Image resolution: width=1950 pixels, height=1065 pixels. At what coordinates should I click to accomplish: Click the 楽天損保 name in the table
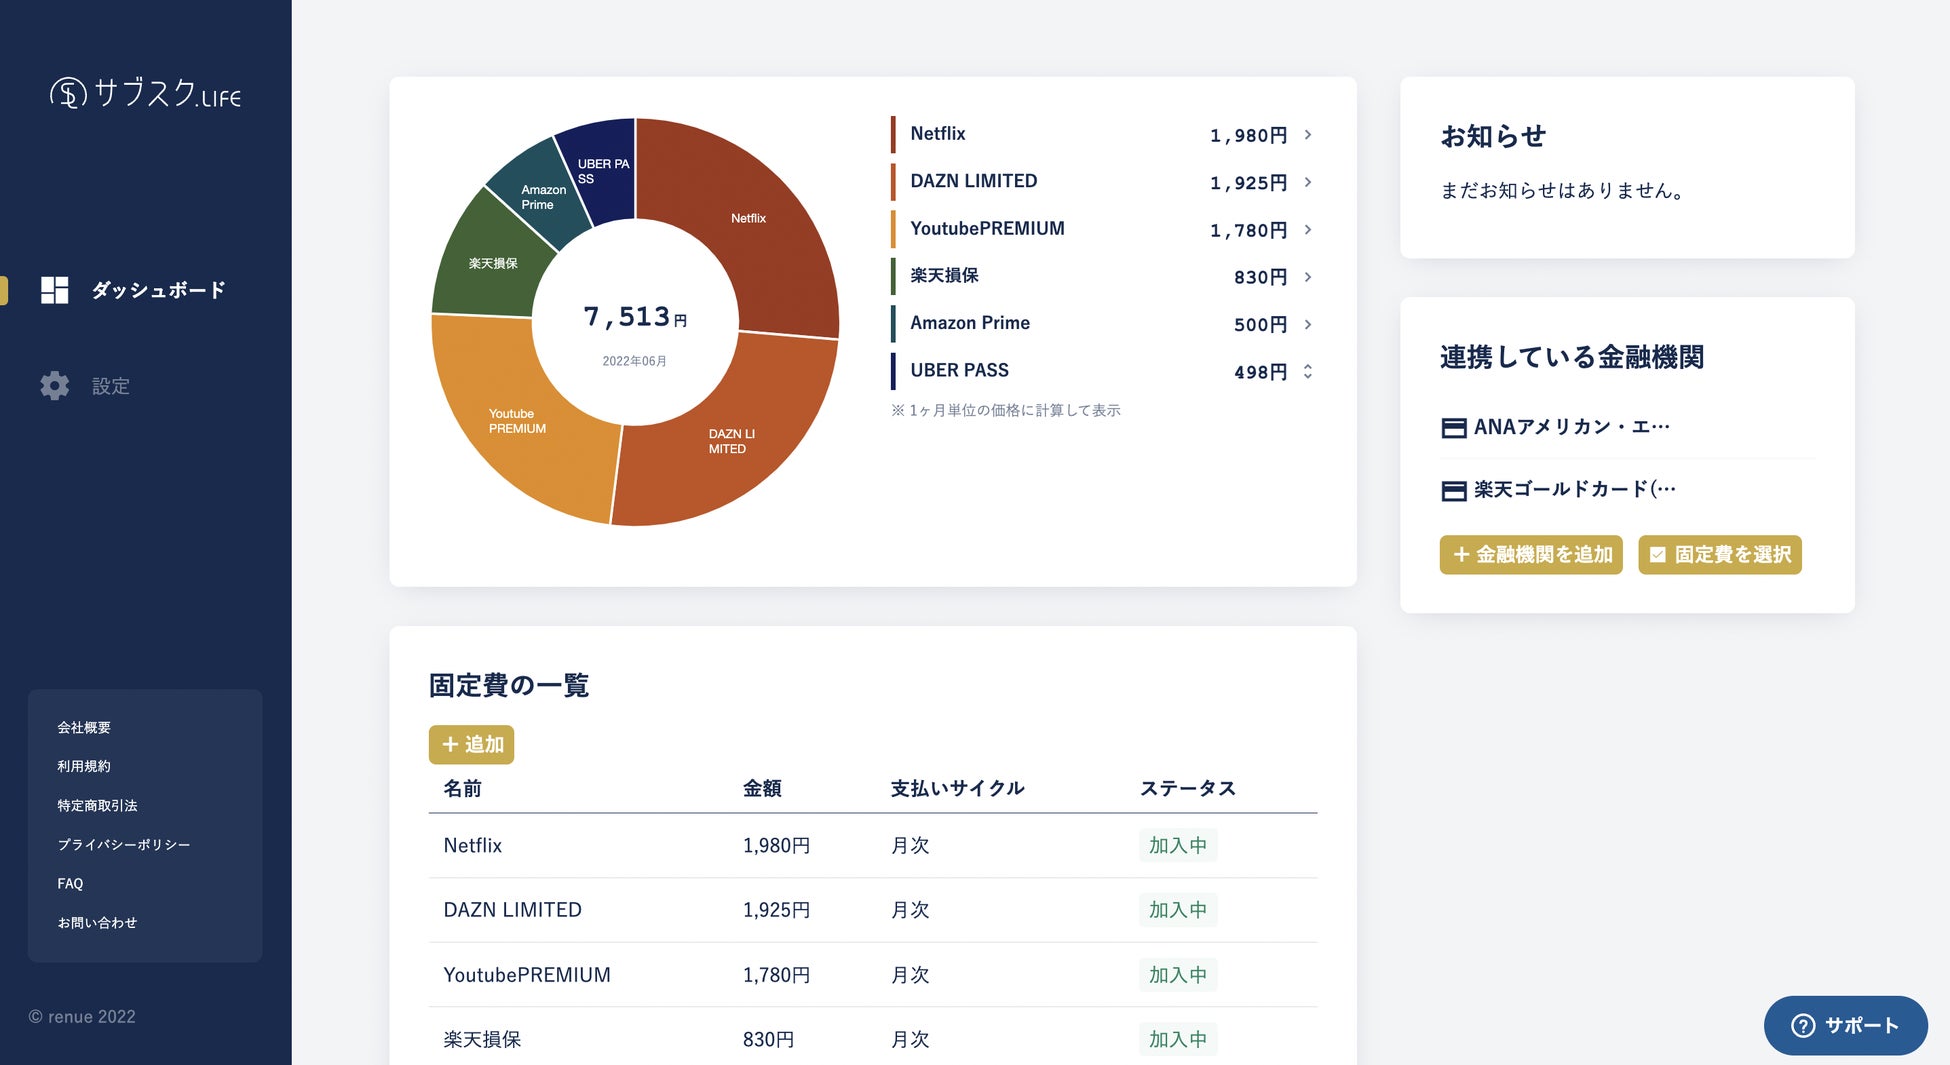coord(483,1040)
